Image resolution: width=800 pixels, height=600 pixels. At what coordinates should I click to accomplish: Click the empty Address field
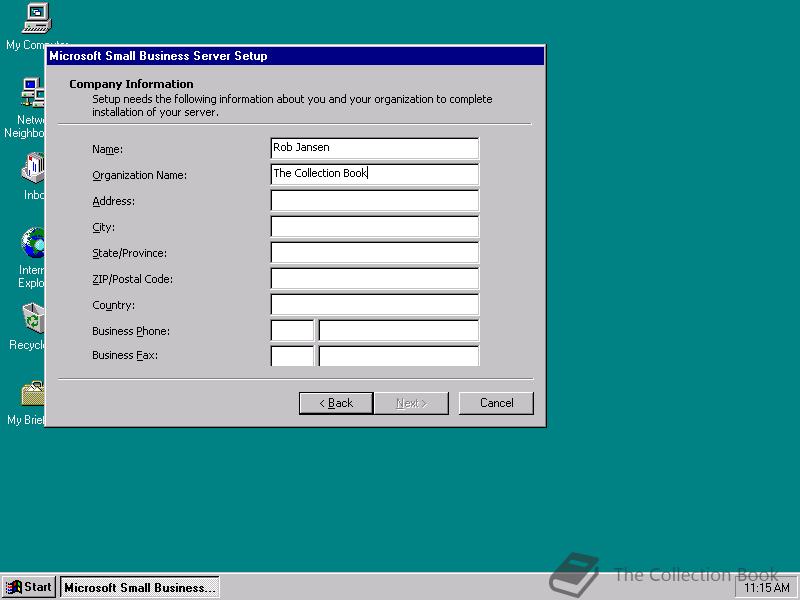point(374,200)
